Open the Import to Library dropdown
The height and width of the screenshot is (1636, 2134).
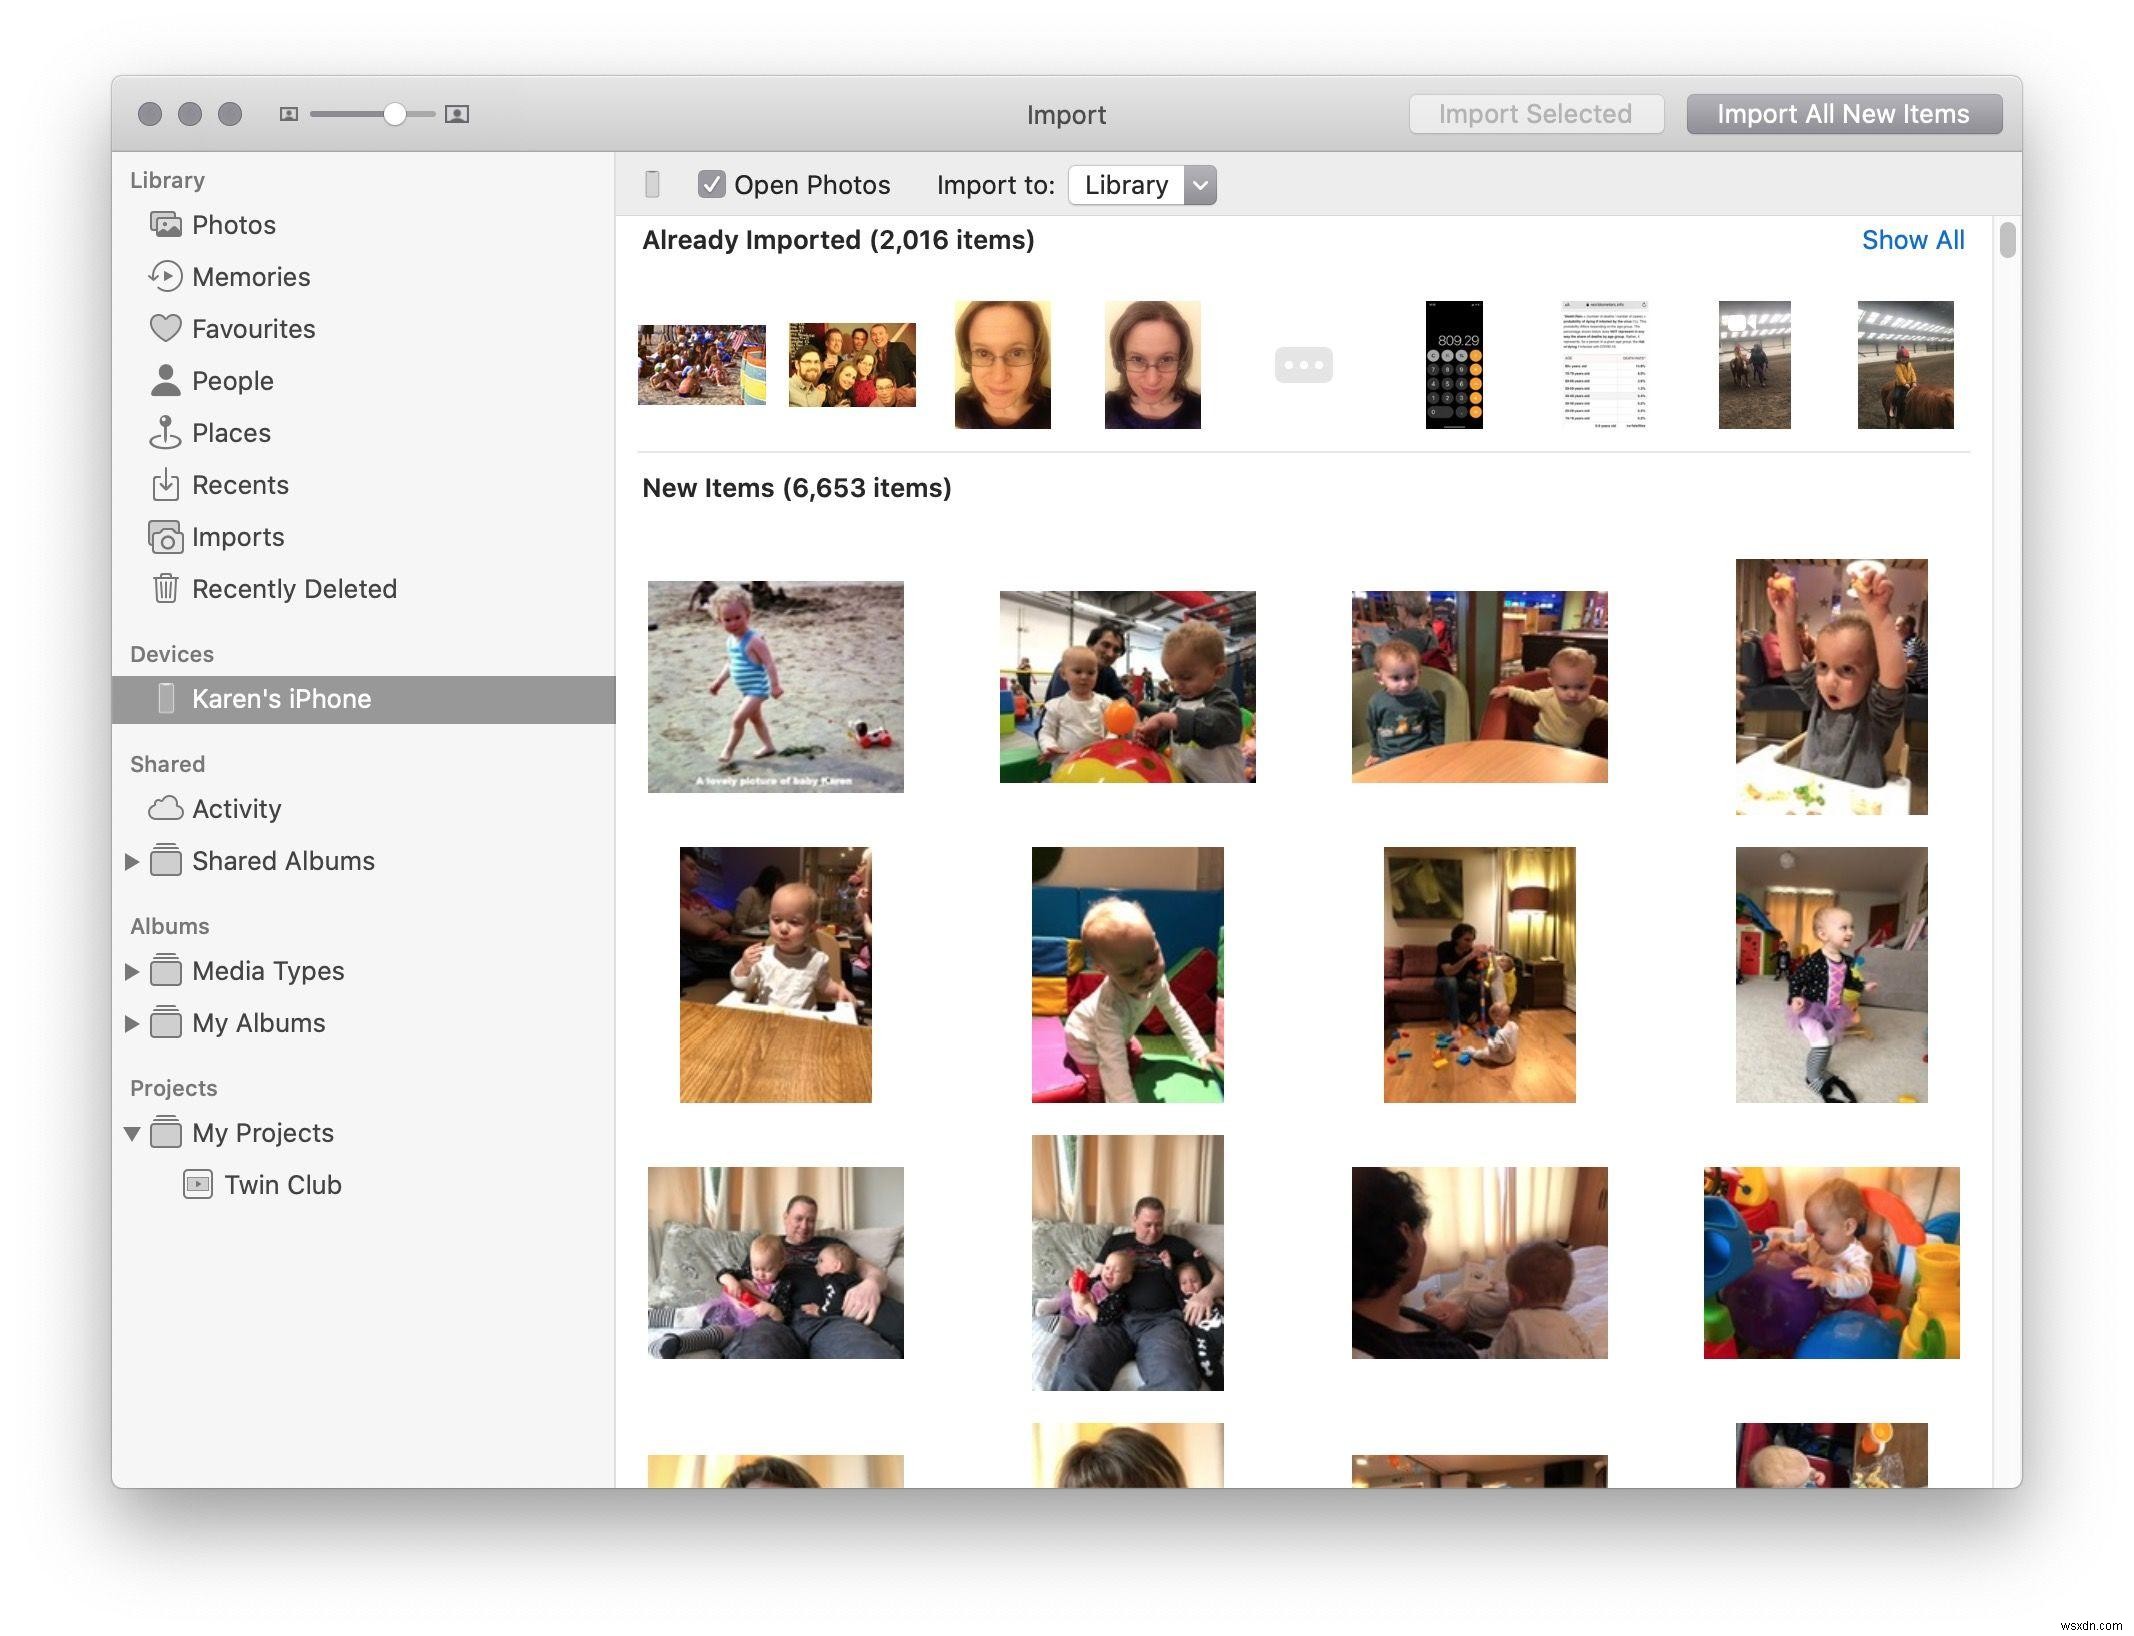point(1139,184)
